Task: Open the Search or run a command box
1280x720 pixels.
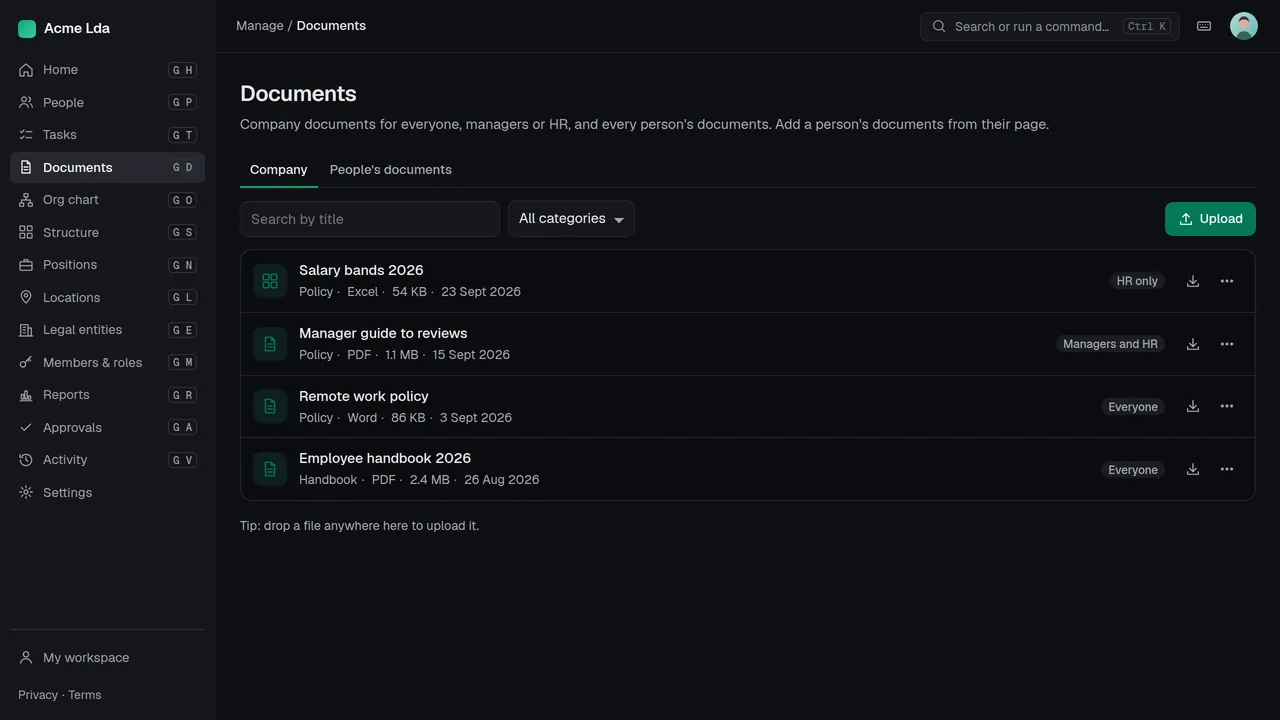Action: pos(1050,26)
